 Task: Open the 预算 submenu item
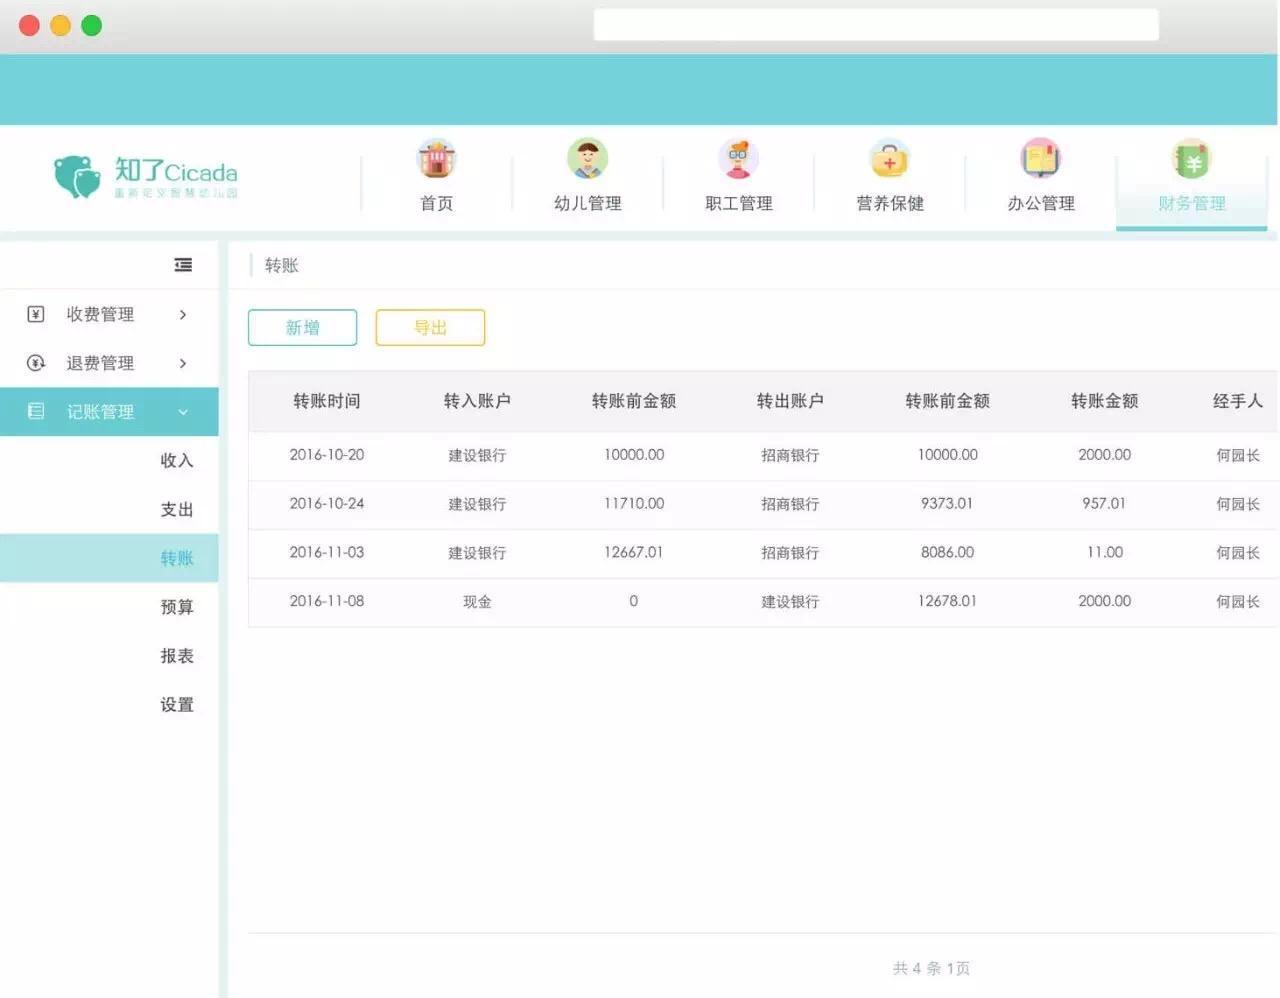(x=177, y=607)
